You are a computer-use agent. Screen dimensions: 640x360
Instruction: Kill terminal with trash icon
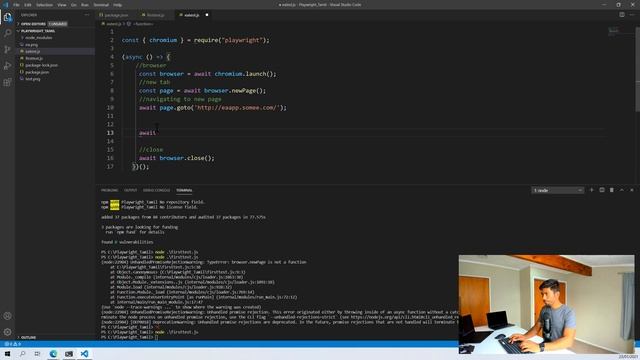click(611, 190)
